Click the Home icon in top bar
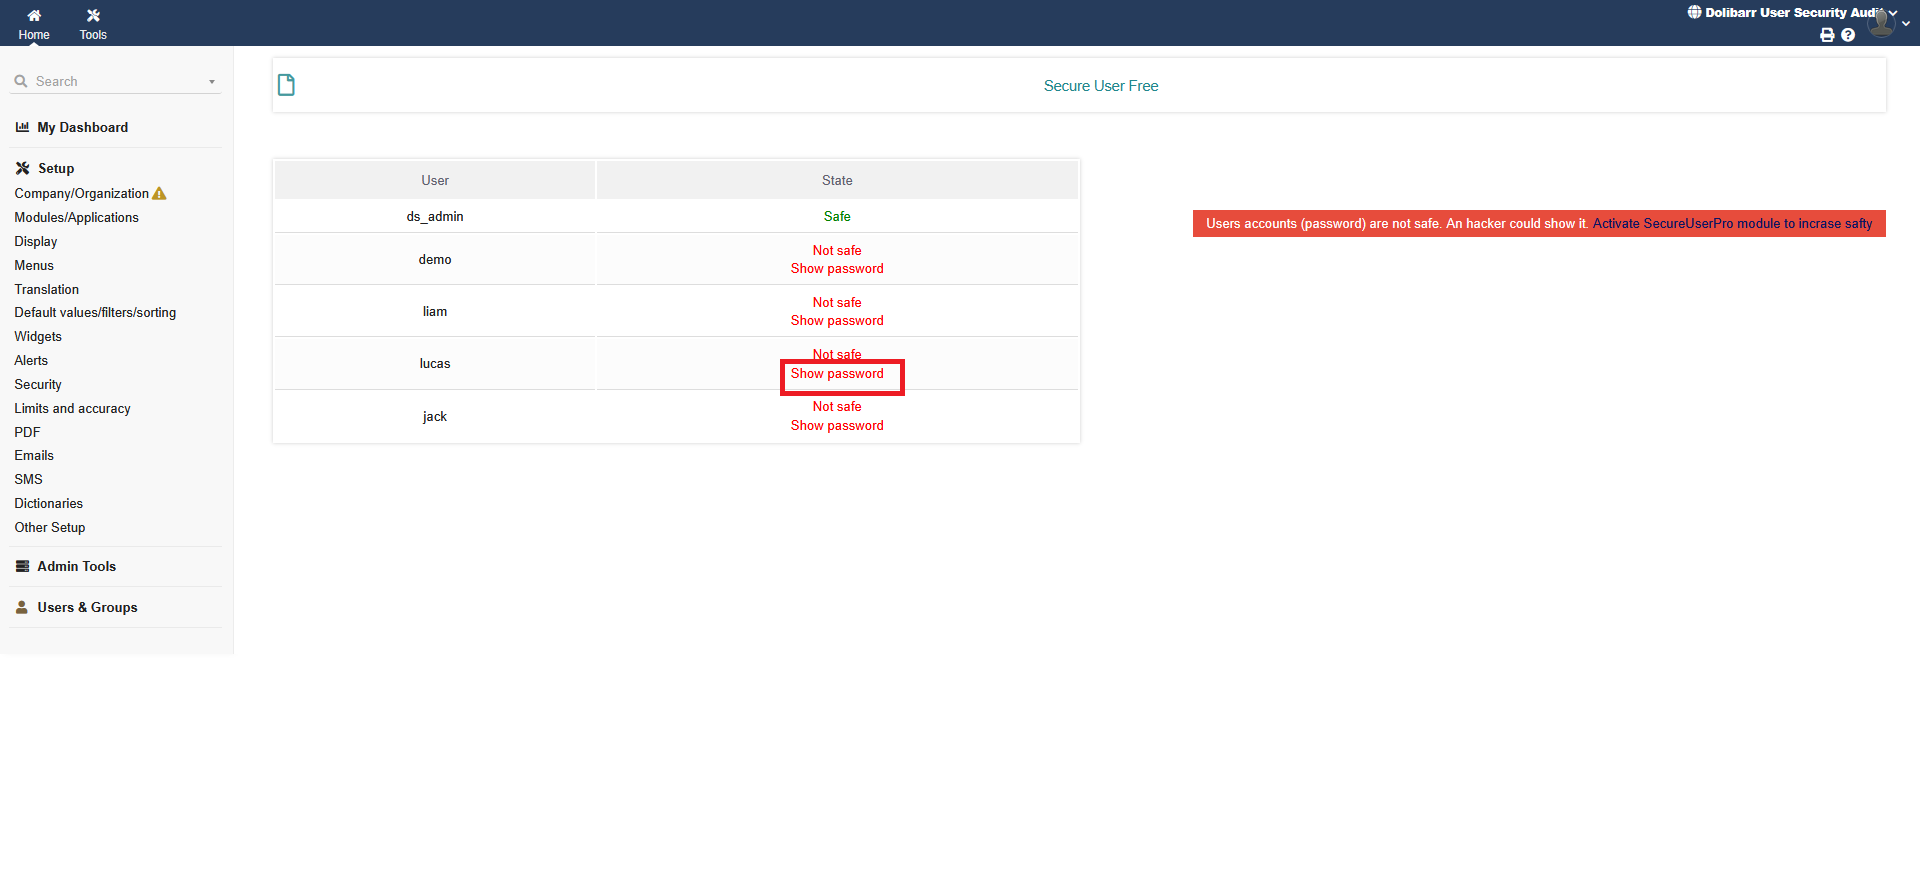 pyautogui.click(x=34, y=16)
